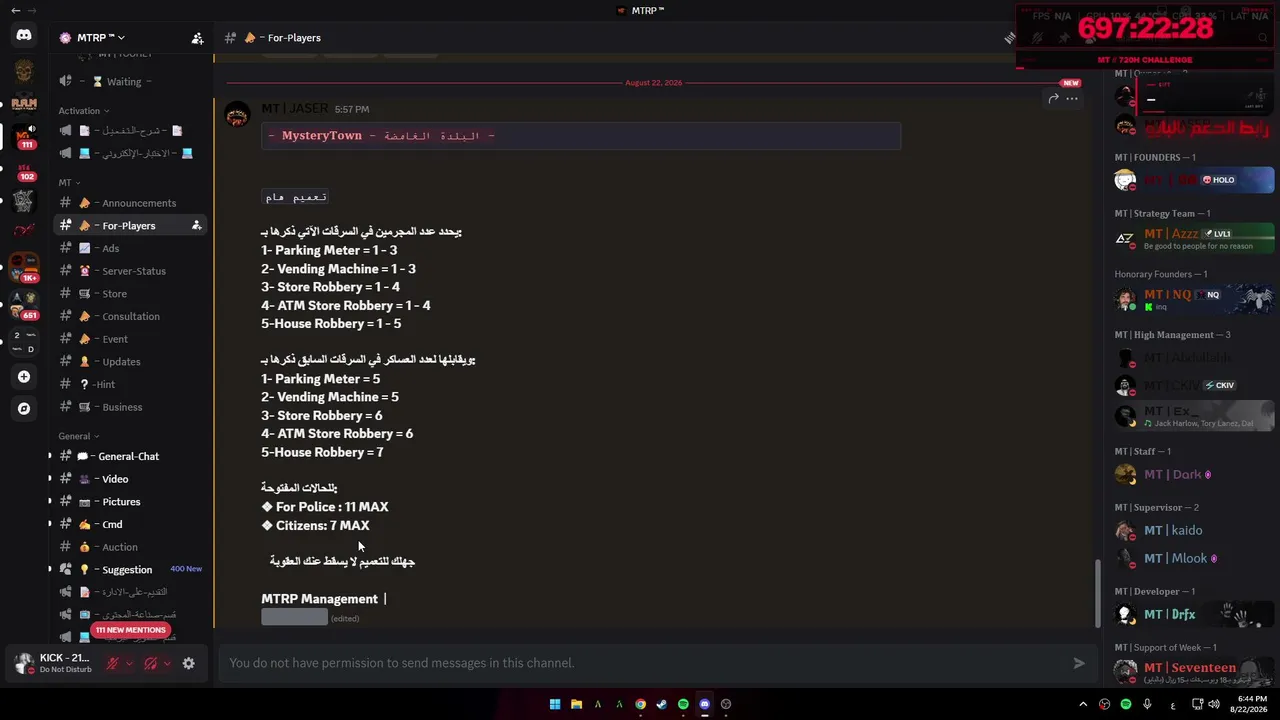Screen dimensions: 1280x720
Task: Click the forward message arrow icon
Action: coord(1053,98)
